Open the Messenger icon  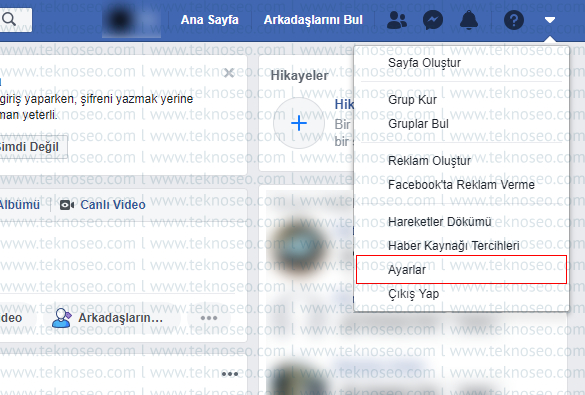coord(433,20)
